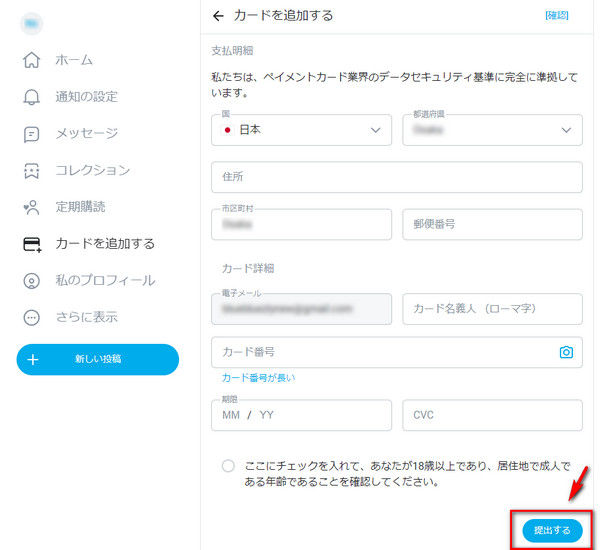Click the subscriptions person icon
Screen dimensions: 600x550
coord(32,207)
